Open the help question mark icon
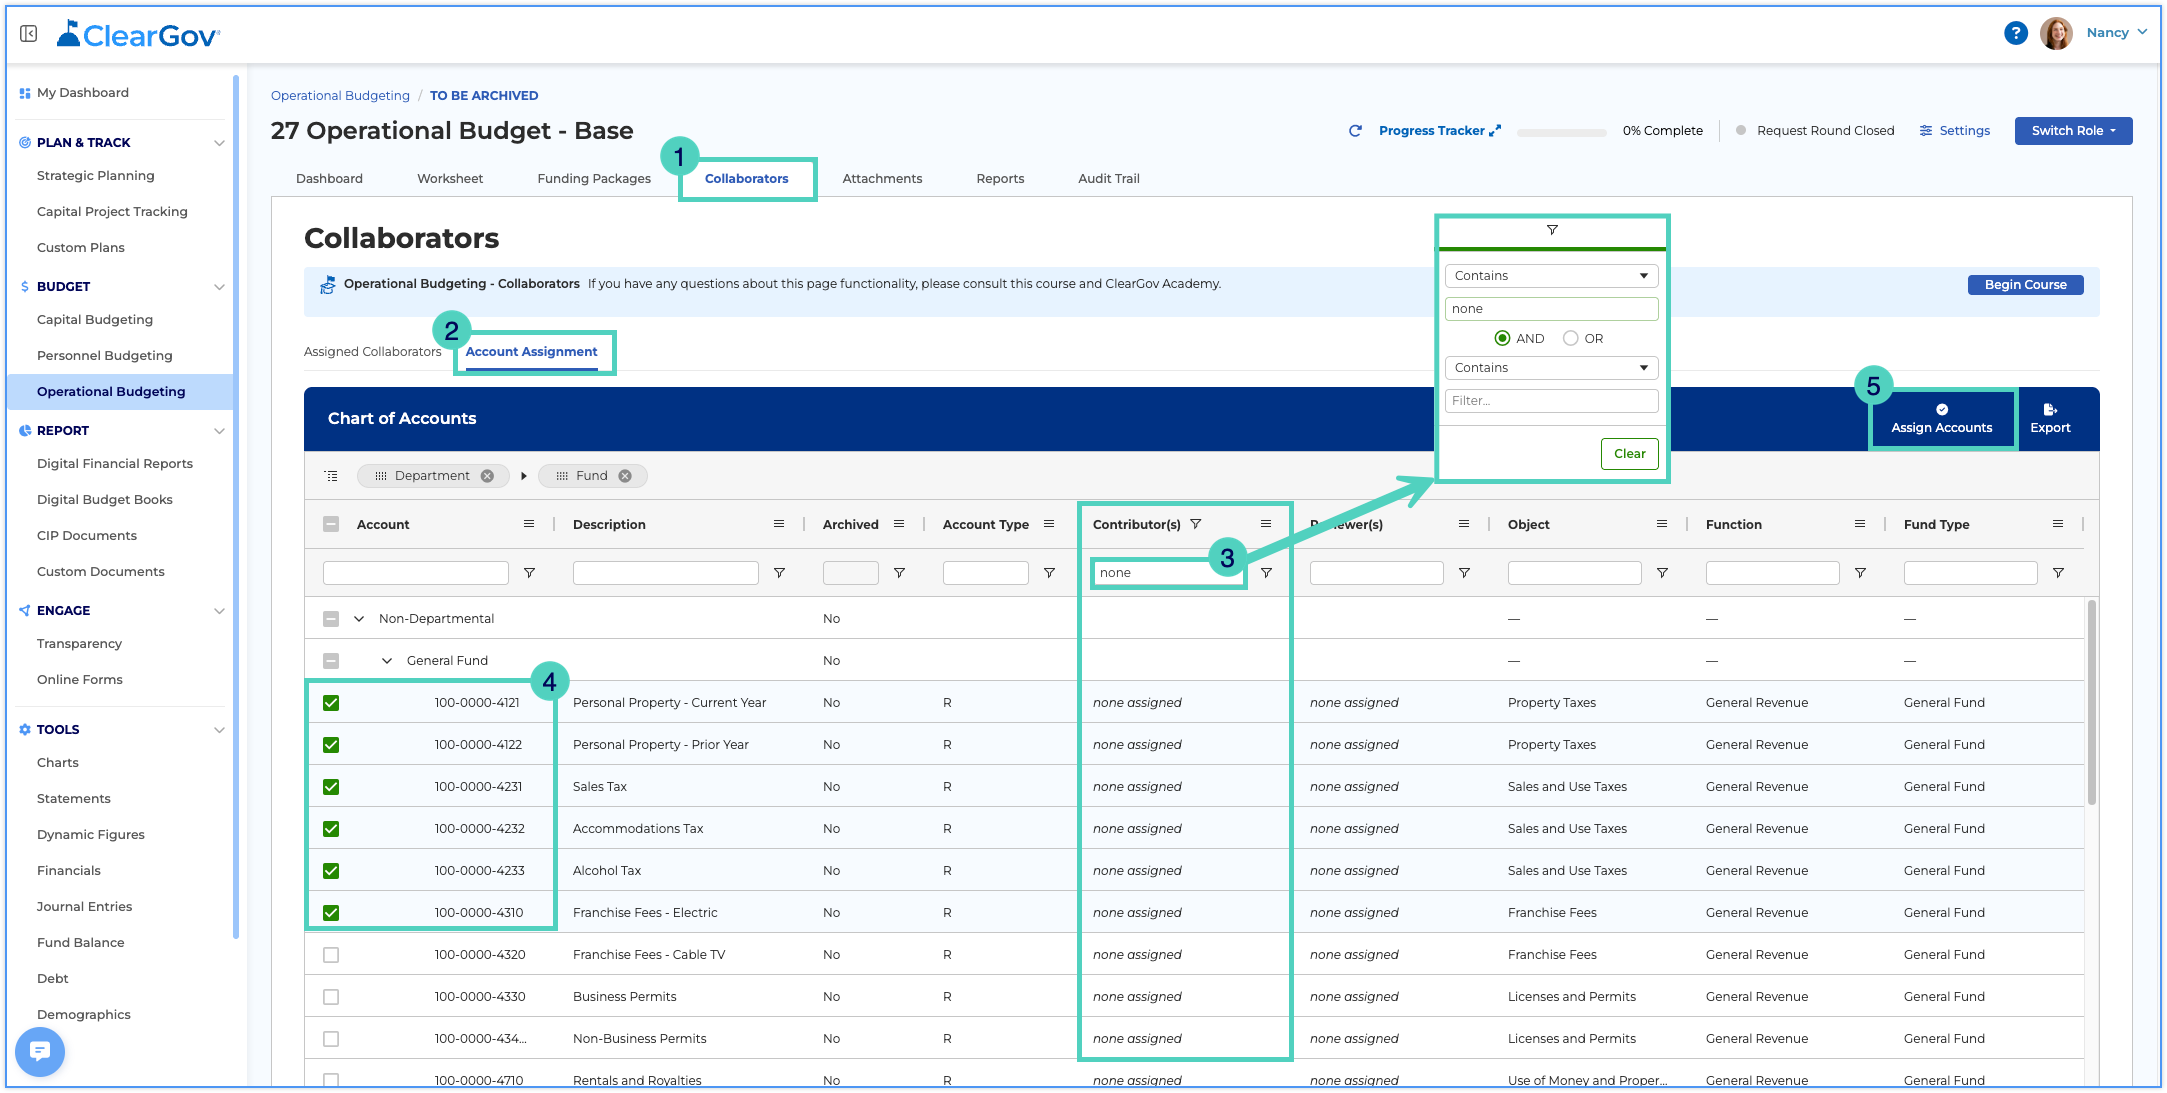This screenshot has height=1093, width=2167. (2015, 33)
